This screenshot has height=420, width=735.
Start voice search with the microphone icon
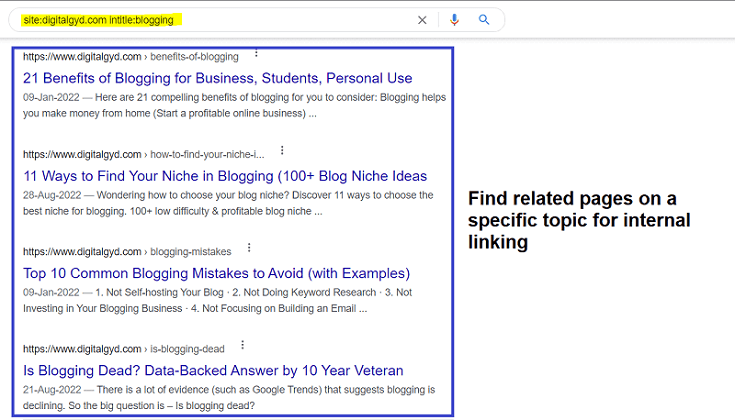tap(454, 20)
